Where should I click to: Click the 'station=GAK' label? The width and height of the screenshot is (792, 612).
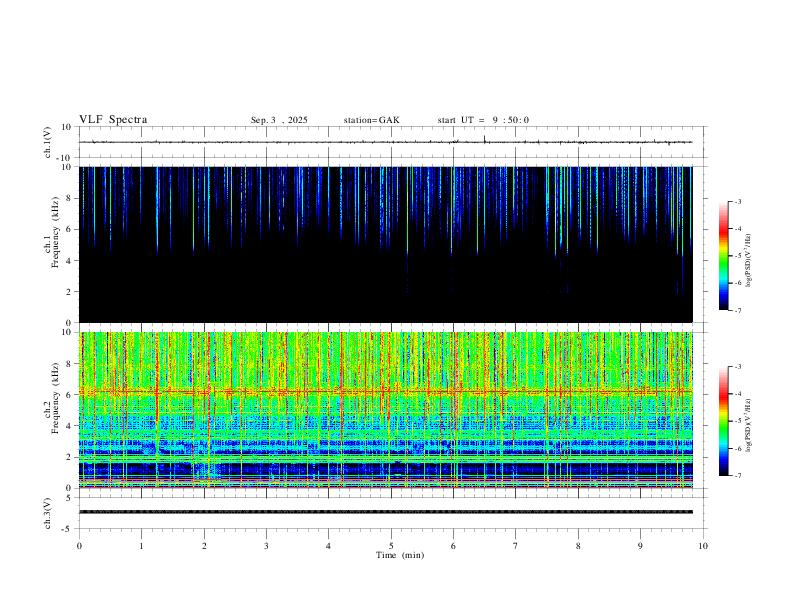click(x=371, y=120)
